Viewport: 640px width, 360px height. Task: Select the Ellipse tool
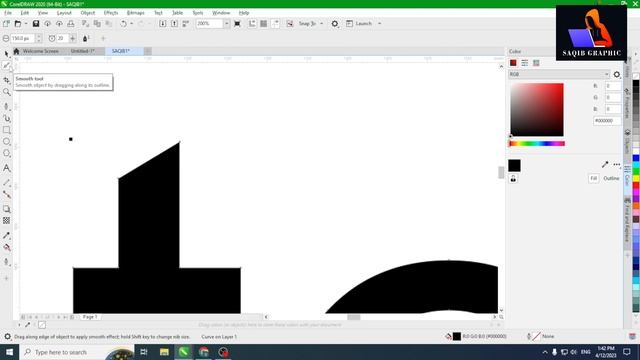7,142
